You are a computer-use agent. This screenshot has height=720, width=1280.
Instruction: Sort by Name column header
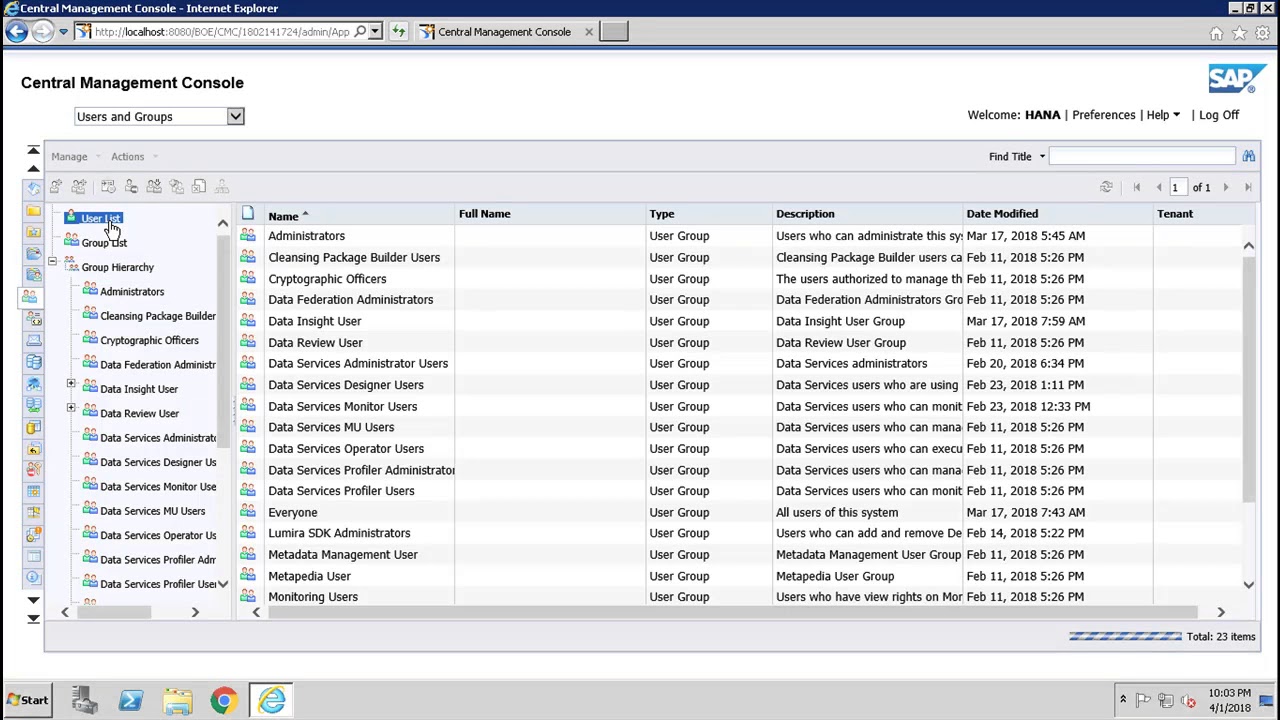click(x=283, y=216)
